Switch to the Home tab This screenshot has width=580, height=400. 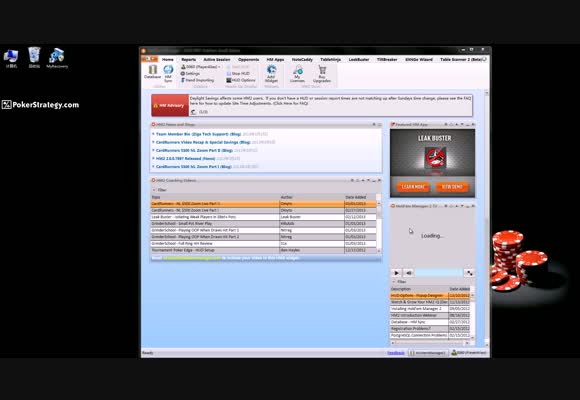pyautogui.click(x=168, y=59)
